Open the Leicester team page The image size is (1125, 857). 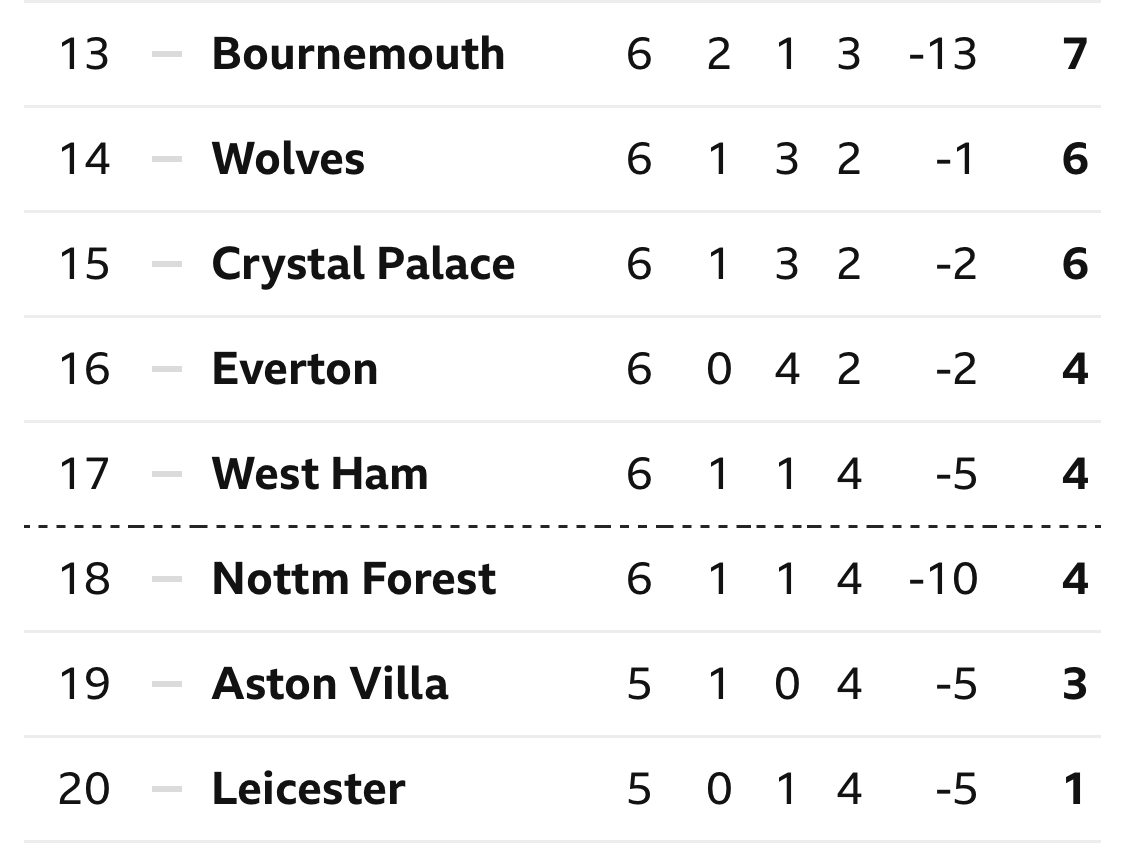[x=309, y=789]
